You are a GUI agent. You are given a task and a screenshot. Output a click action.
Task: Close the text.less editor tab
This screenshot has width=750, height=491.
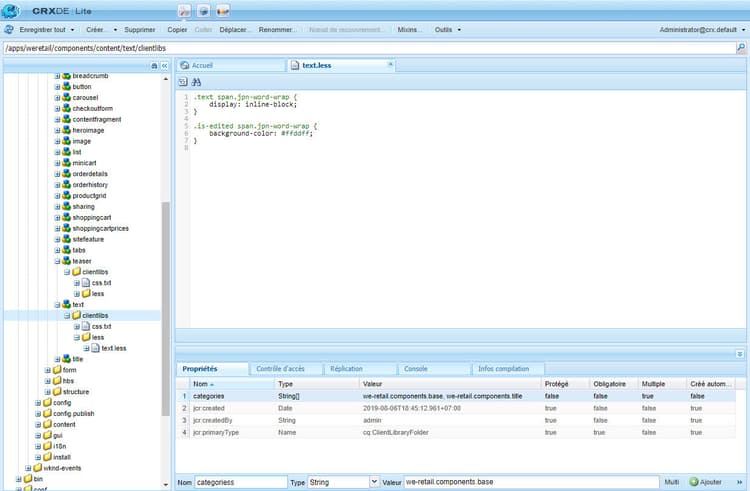pyautogui.click(x=390, y=65)
